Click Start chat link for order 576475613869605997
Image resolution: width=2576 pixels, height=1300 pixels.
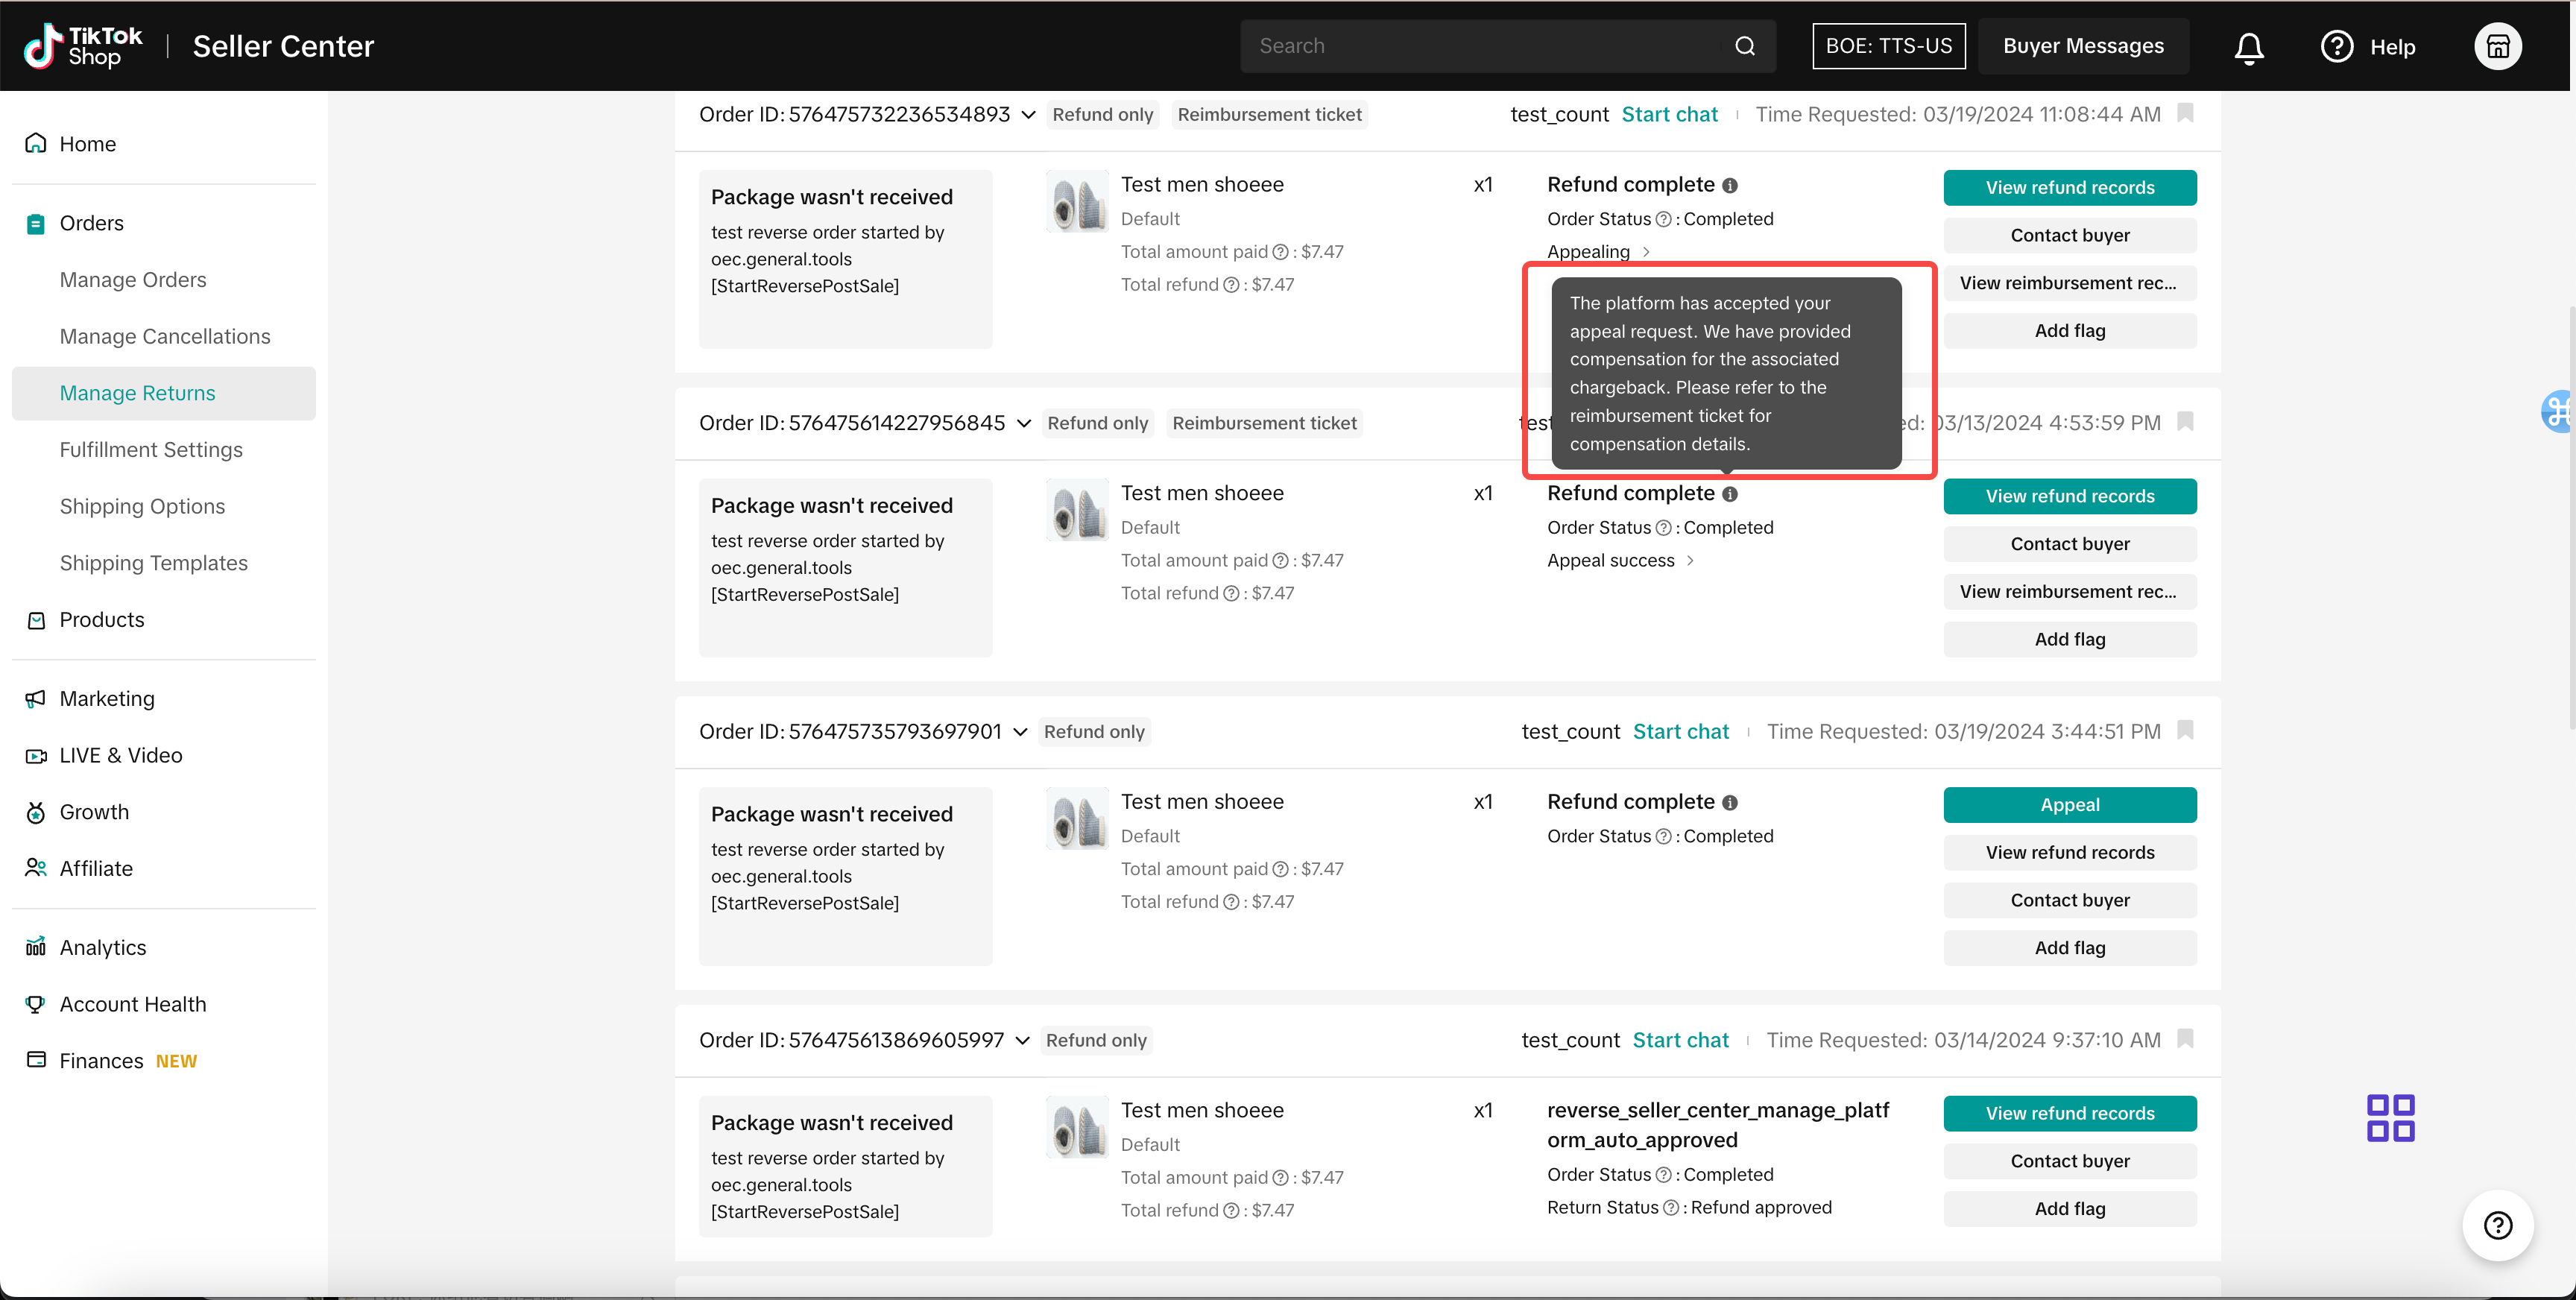click(1680, 1040)
